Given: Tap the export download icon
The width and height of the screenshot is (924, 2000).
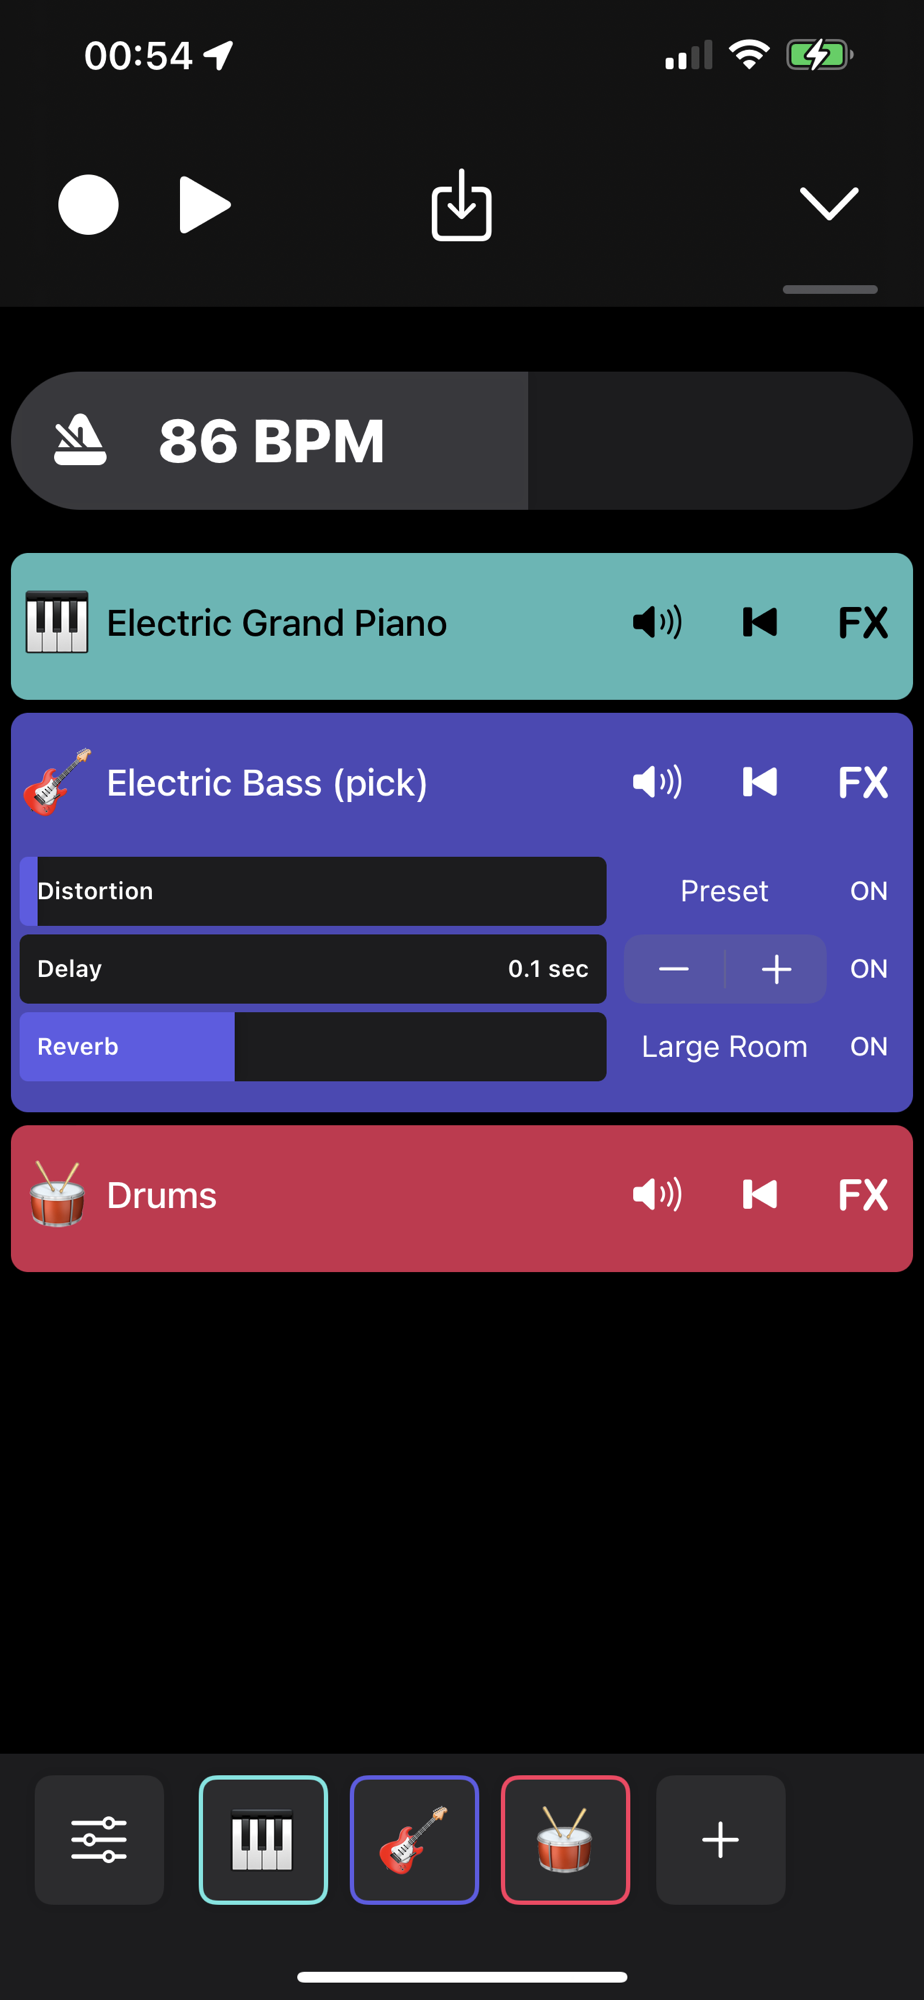Looking at the screenshot, I should pos(461,205).
